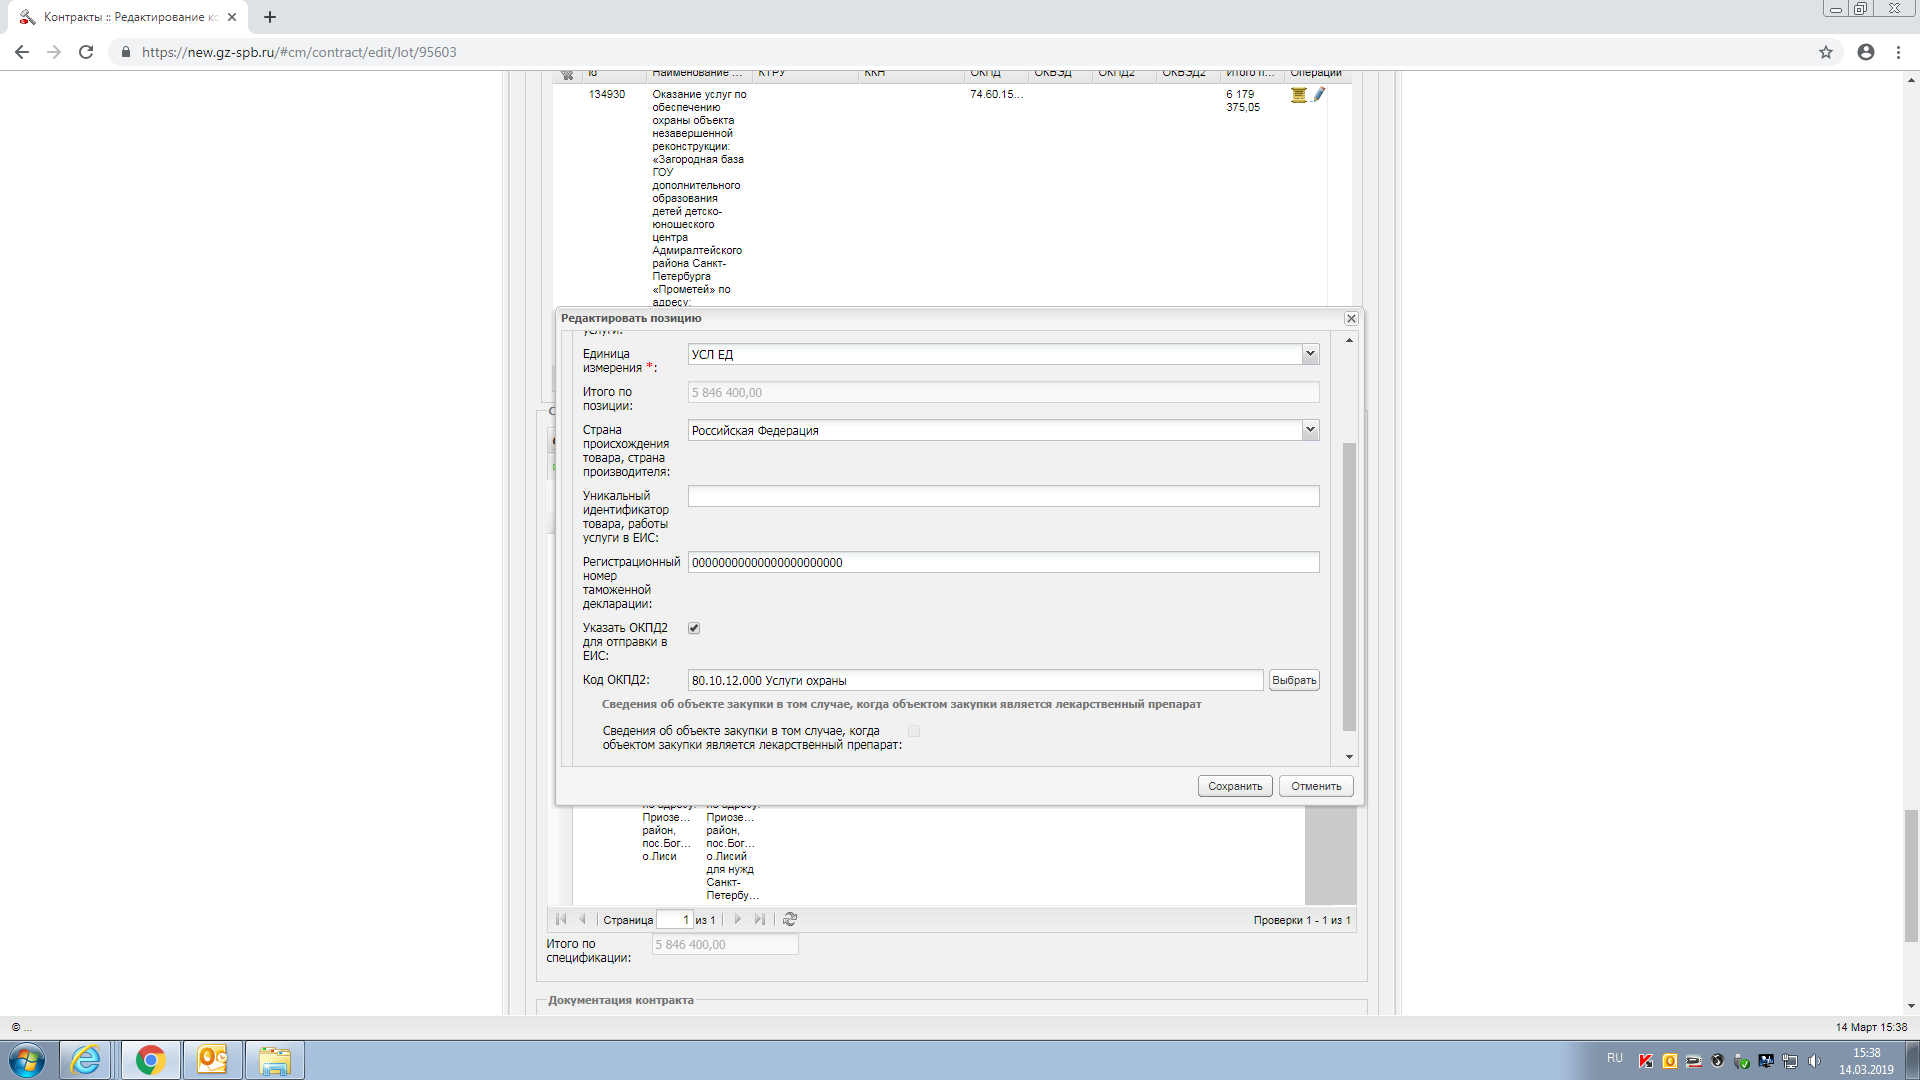Click the Российская Федерация combo box field
Image resolution: width=1920 pixels, height=1080 pixels.
(x=995, y=430)
